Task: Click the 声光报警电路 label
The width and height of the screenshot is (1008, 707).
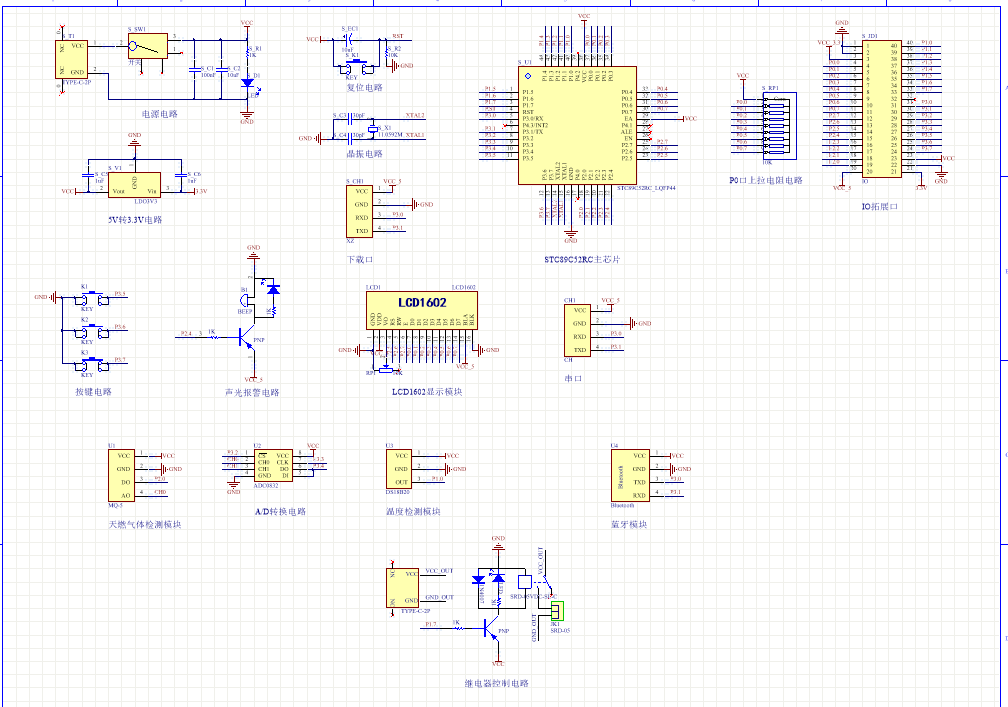Action: pyautogui.click(x=252, y=392)
